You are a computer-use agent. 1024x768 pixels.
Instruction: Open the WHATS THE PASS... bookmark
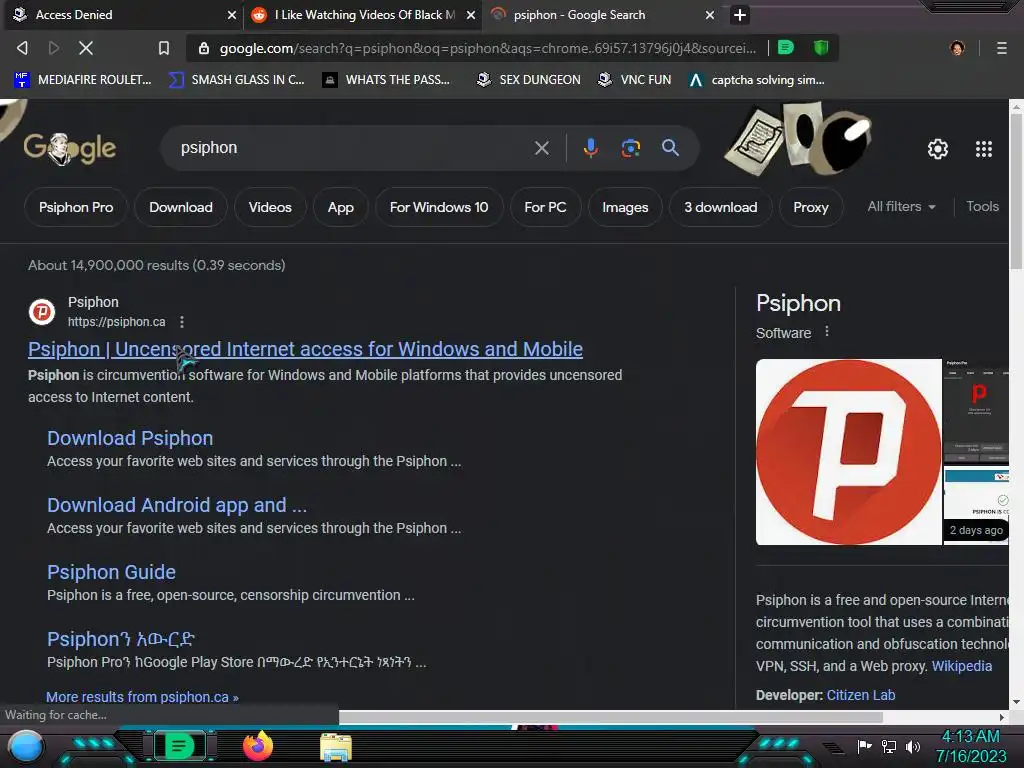(386, 80)
